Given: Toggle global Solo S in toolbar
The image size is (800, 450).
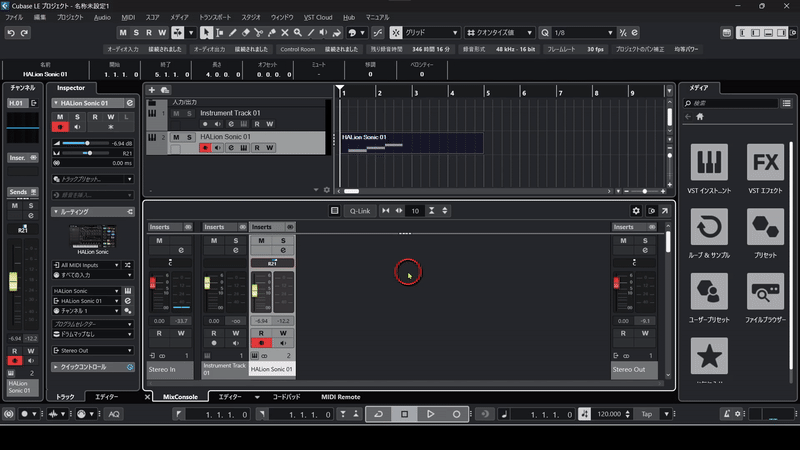Looking at the screenshot, I should [136, 33].
